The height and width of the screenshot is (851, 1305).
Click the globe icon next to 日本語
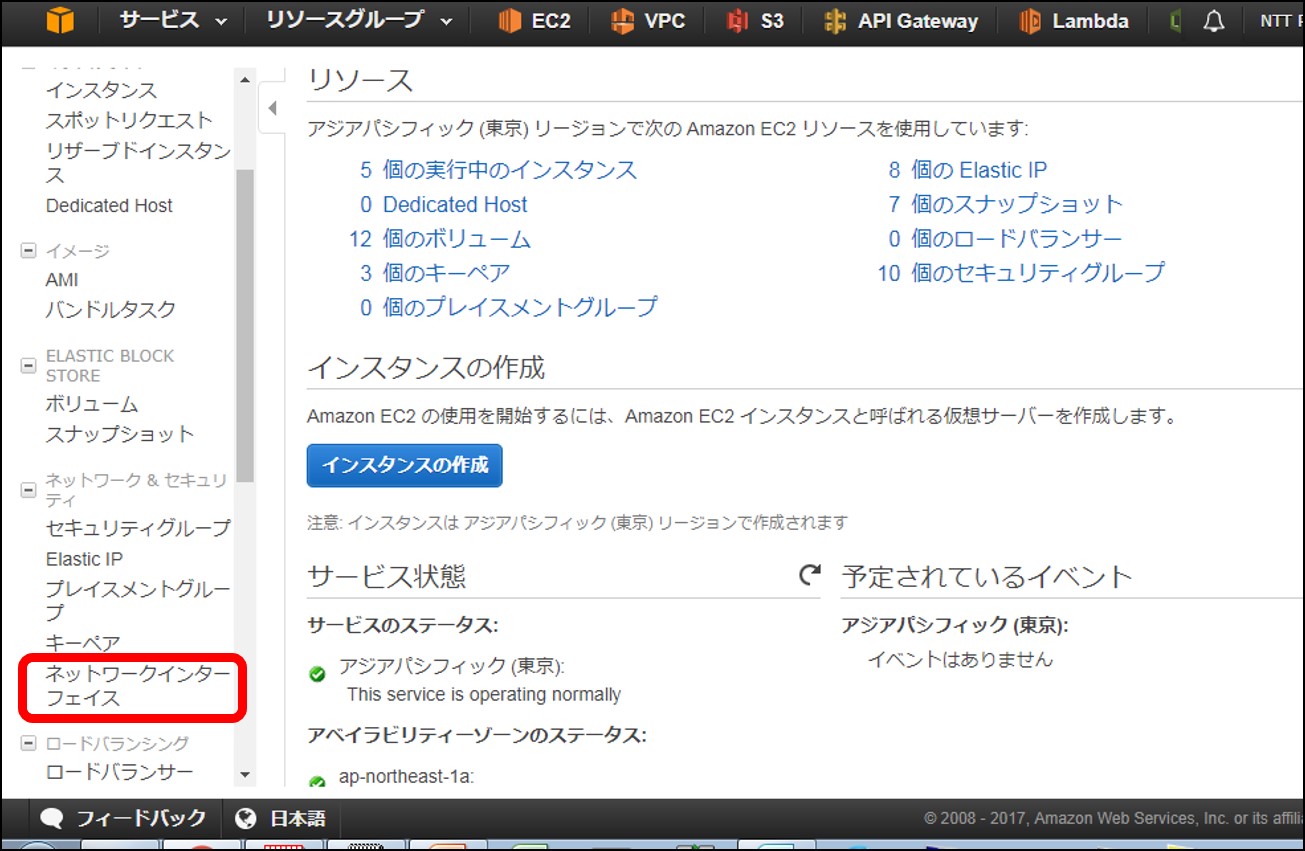coord(246,818)
